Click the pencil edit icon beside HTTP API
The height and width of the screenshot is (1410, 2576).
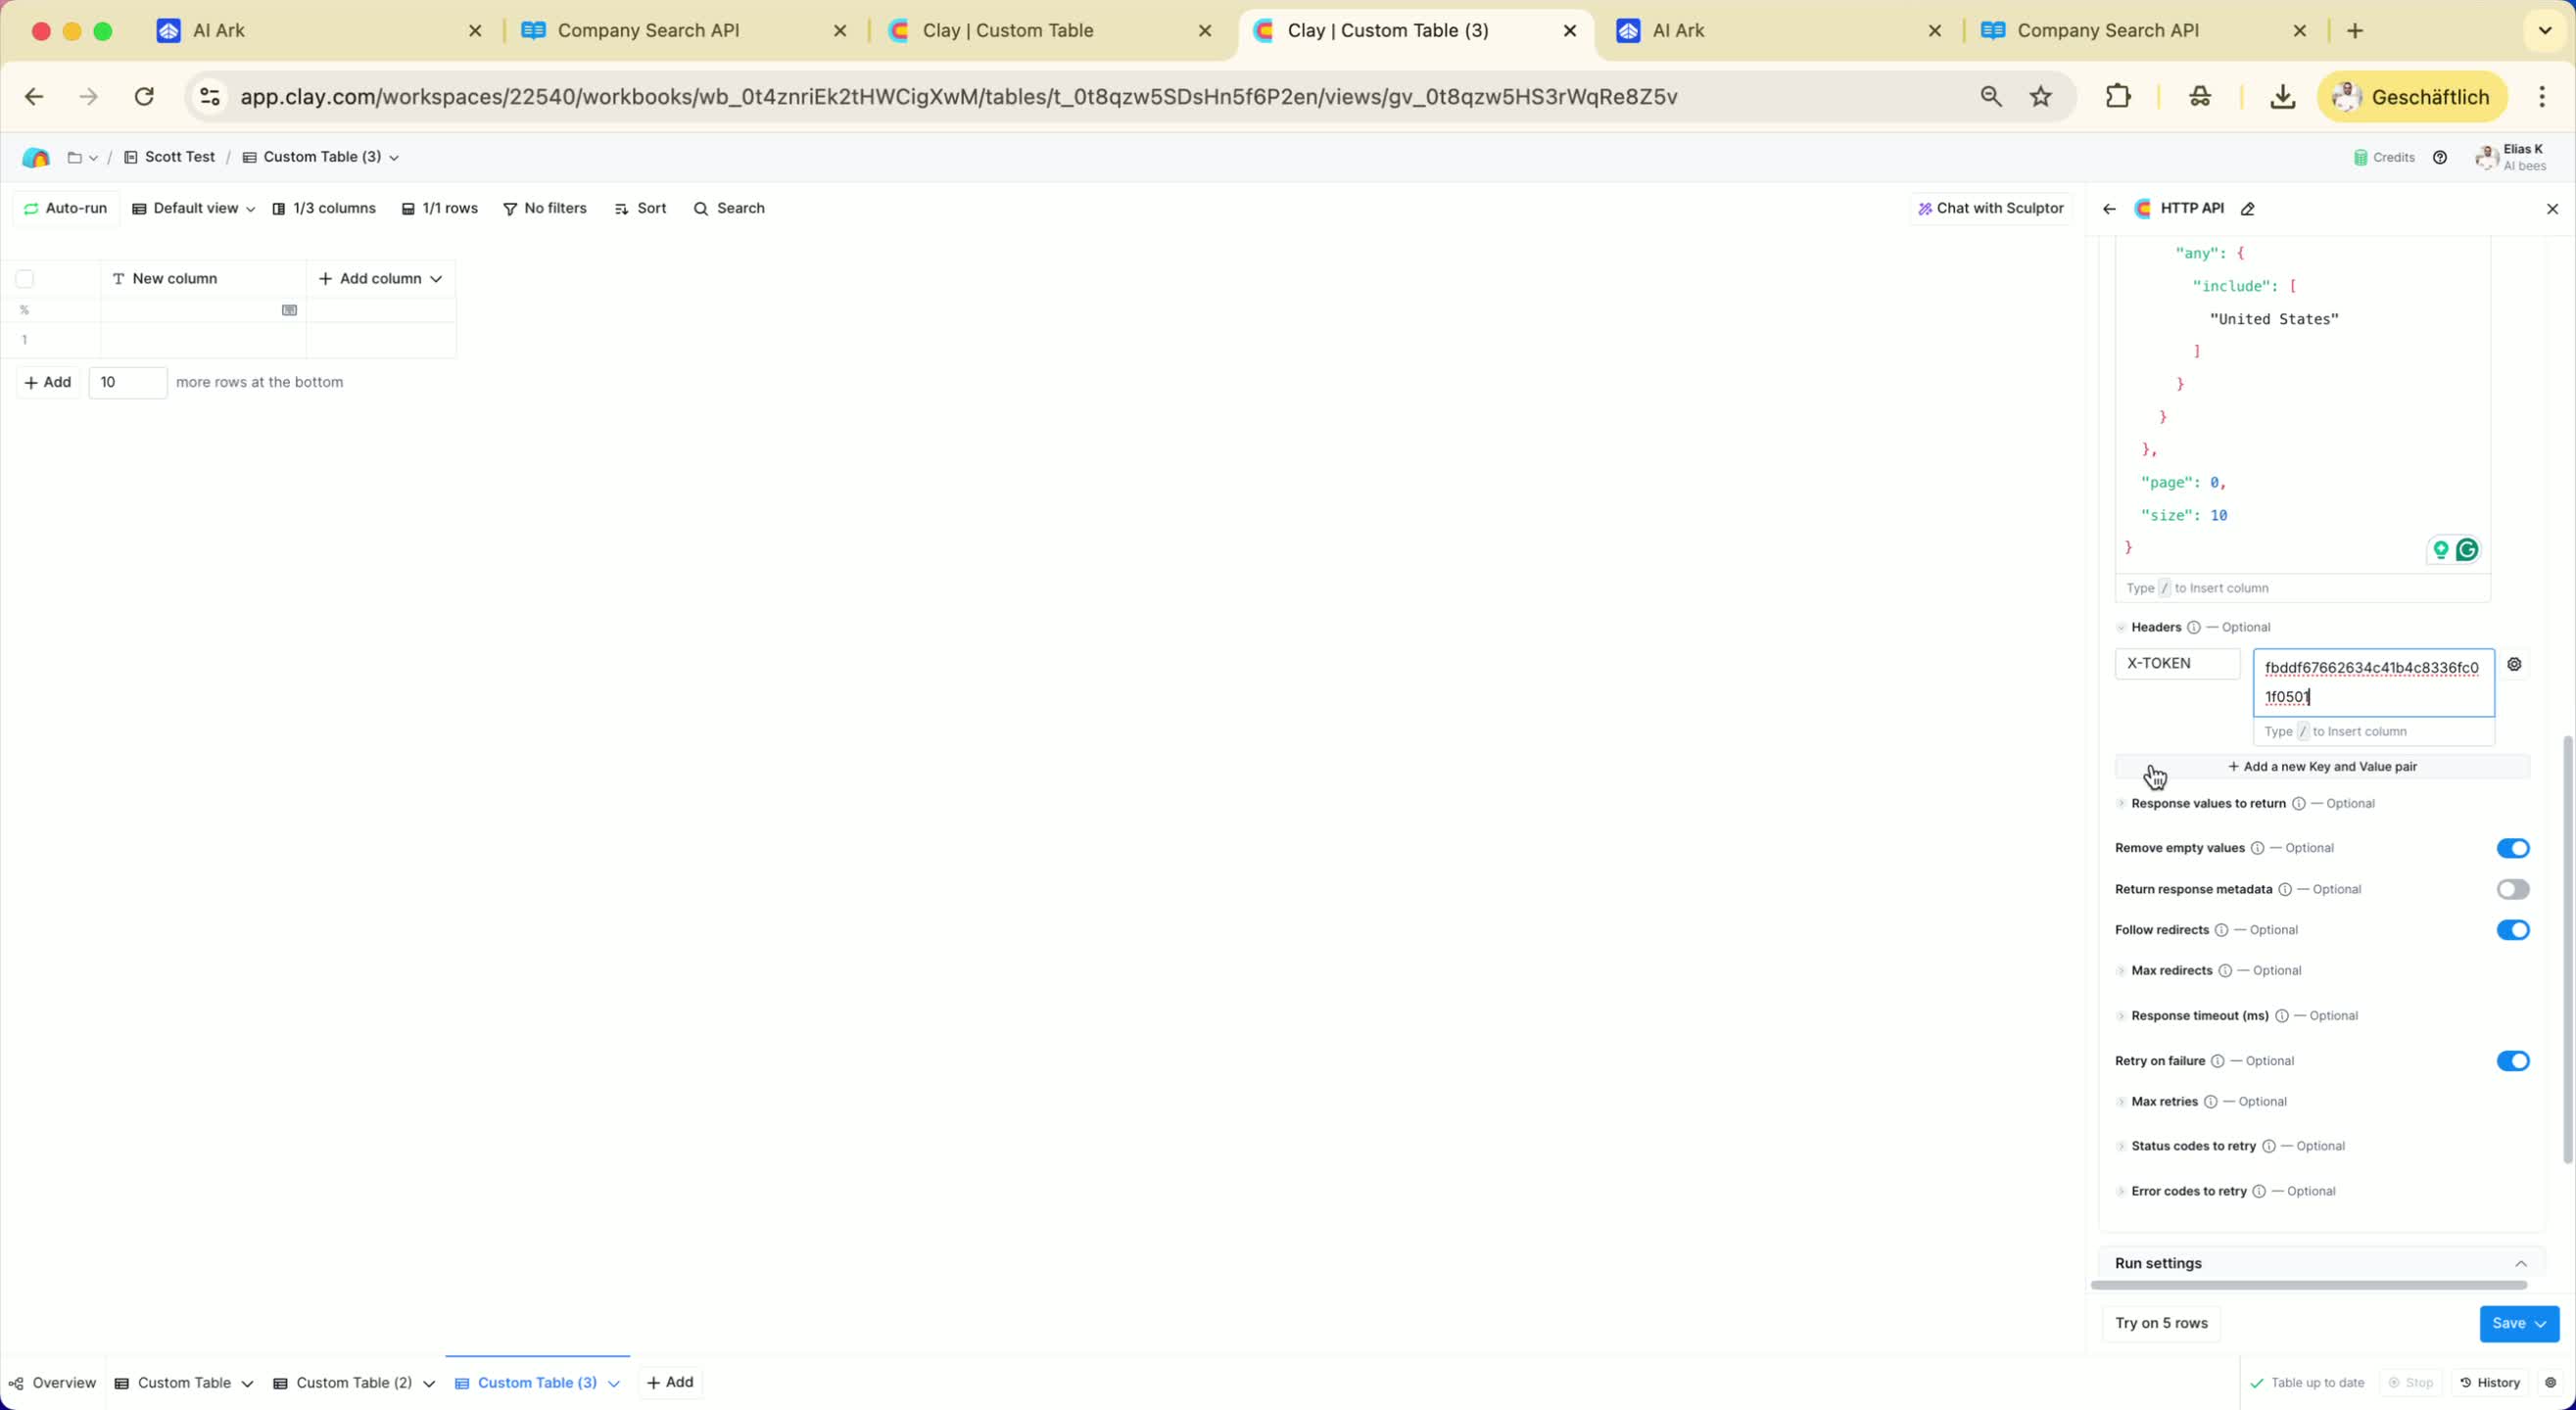2248,209
